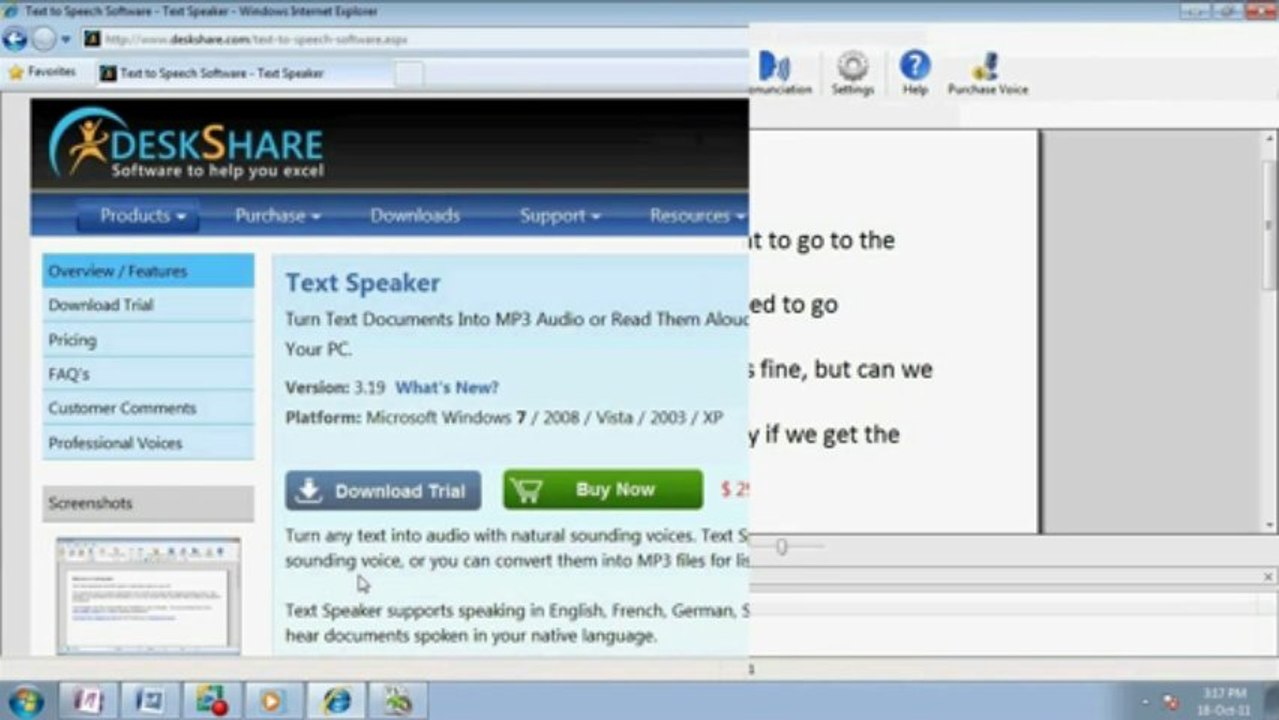This screenshot has width=1279, height=720.
Task: Close the lower panel in Text Speaker
Action: tap(1268, 577)
